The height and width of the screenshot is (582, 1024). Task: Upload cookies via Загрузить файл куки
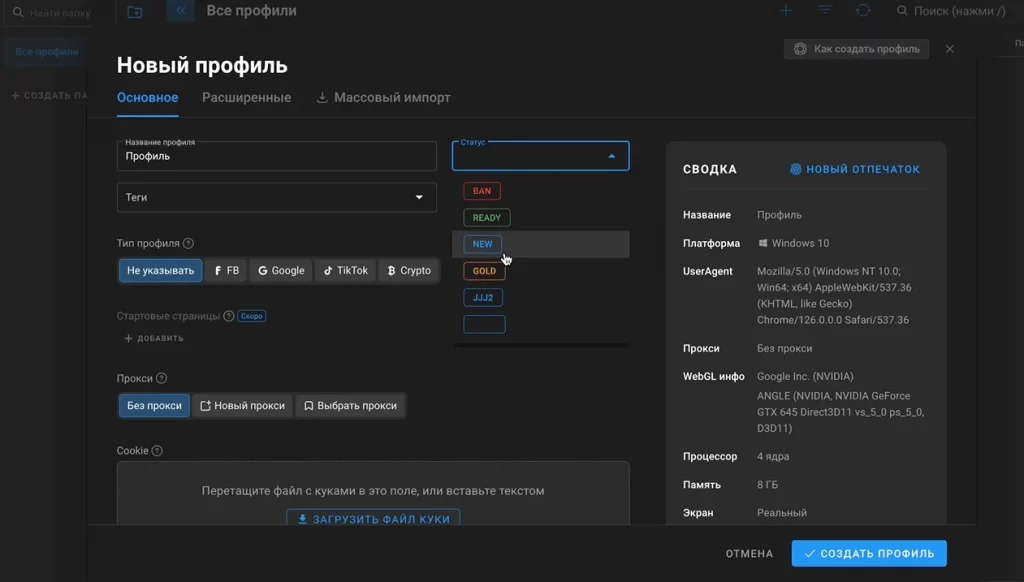(x=372, y=518)
